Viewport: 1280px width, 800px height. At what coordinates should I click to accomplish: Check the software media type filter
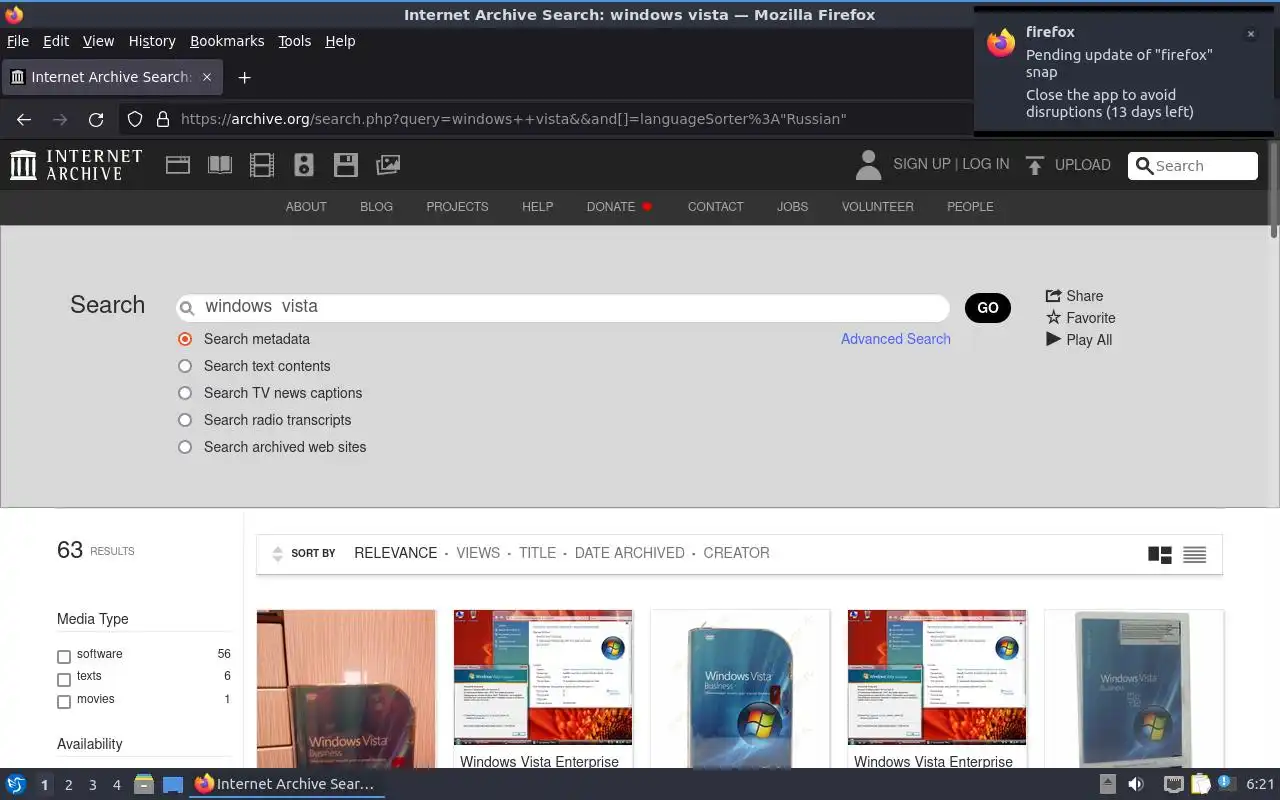pyautogui.click(x=64, y=657)
